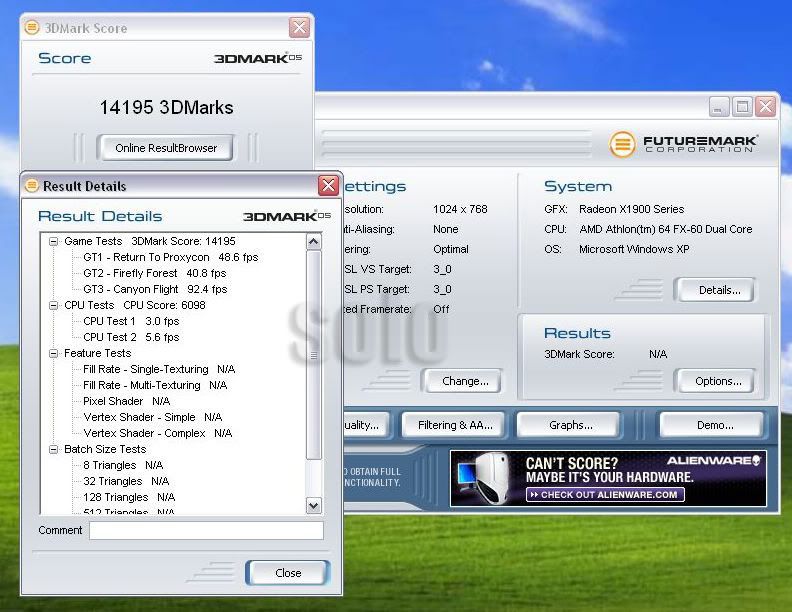
Task: Click the 14195 3DMarks score text
Action: [166, 108]
